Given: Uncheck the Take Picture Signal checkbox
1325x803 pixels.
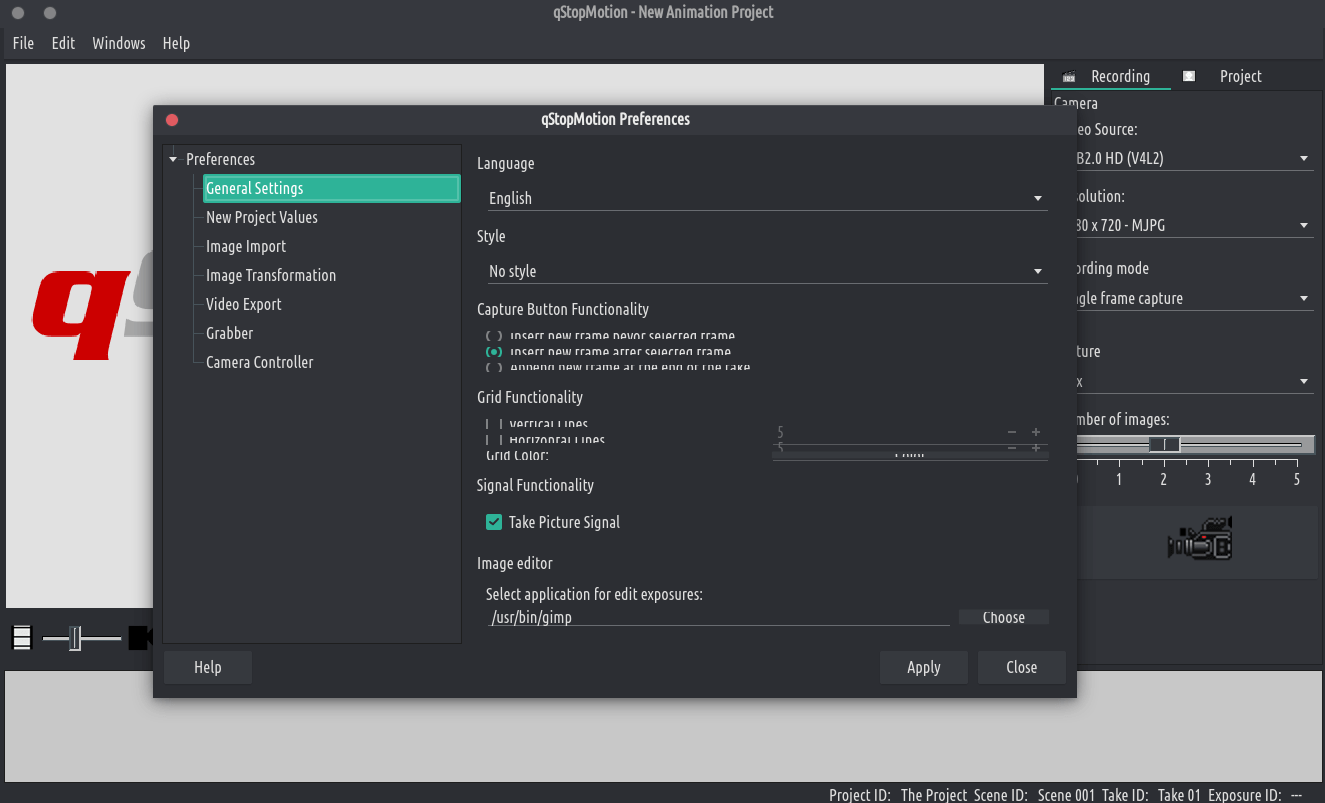Looking at the screenshot, I should pos(494,522).
